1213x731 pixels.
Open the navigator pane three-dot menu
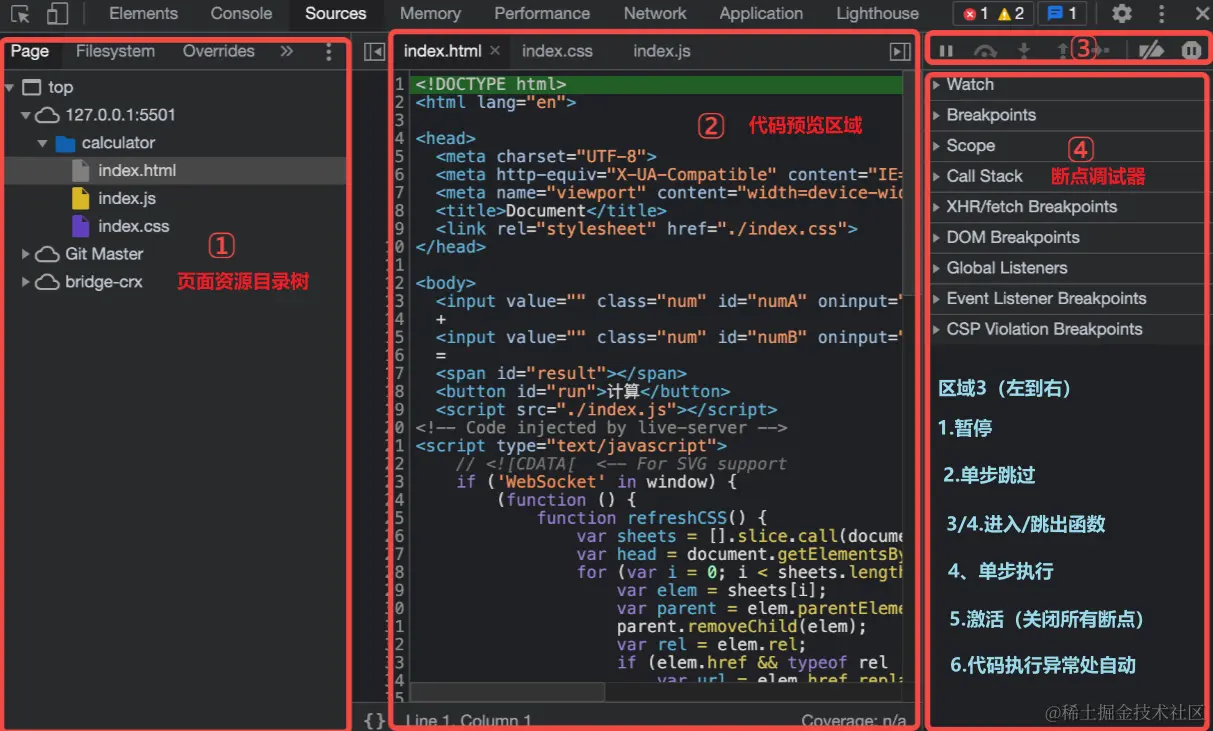pyautogui.click(x=329, y=51)
